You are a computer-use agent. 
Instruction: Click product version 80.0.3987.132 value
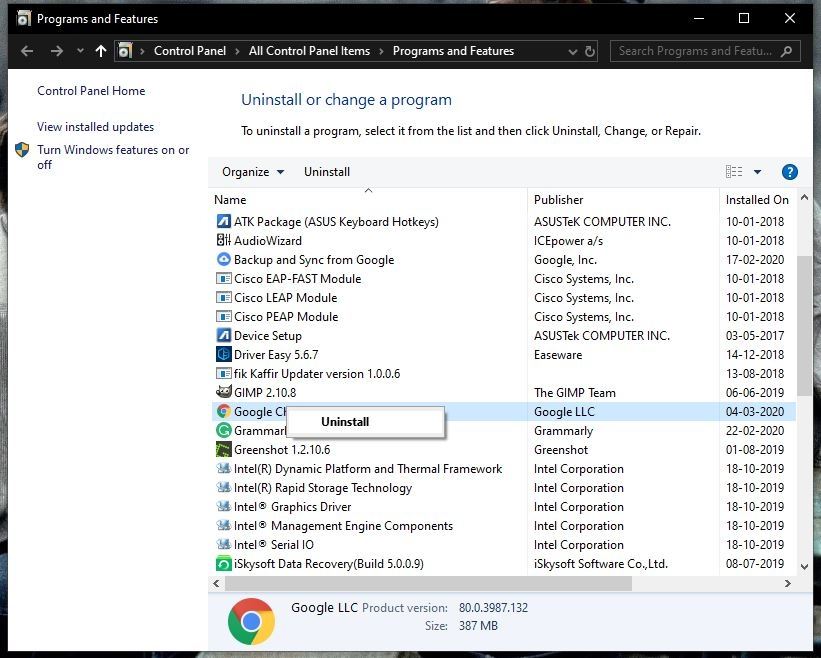[x=493, y=608]
